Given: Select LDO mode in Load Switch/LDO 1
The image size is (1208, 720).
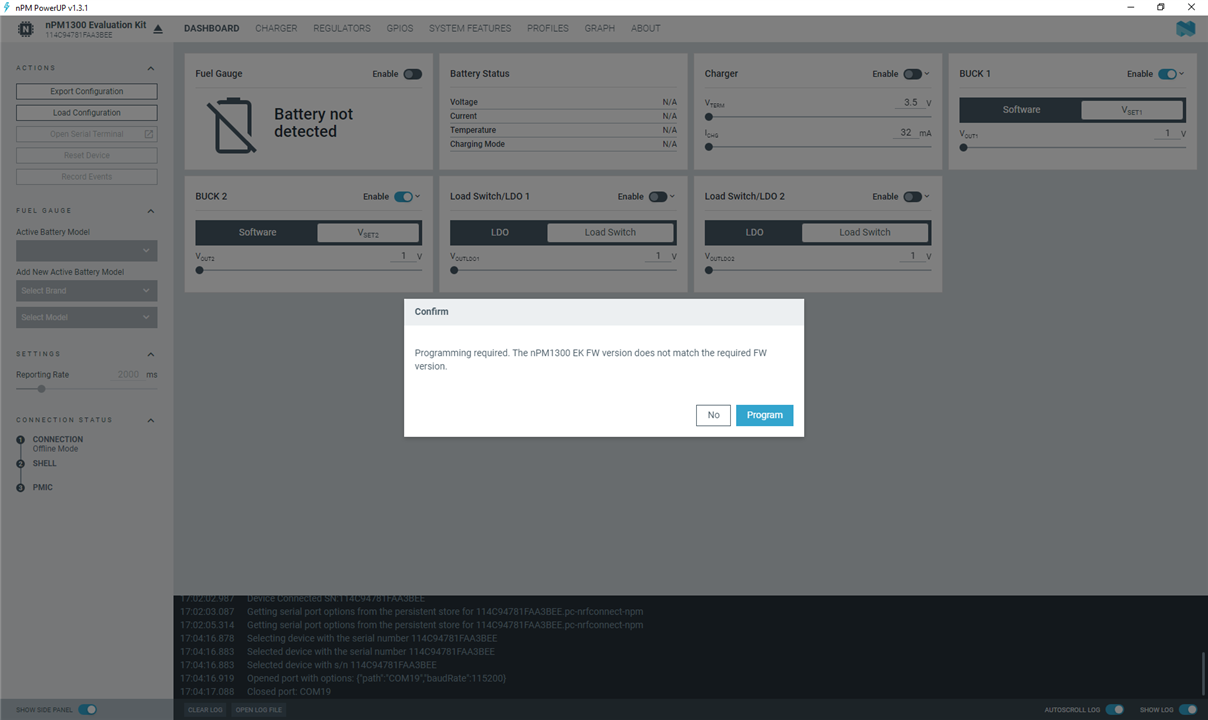Looking at the screenshot, I should coord(500,233).
